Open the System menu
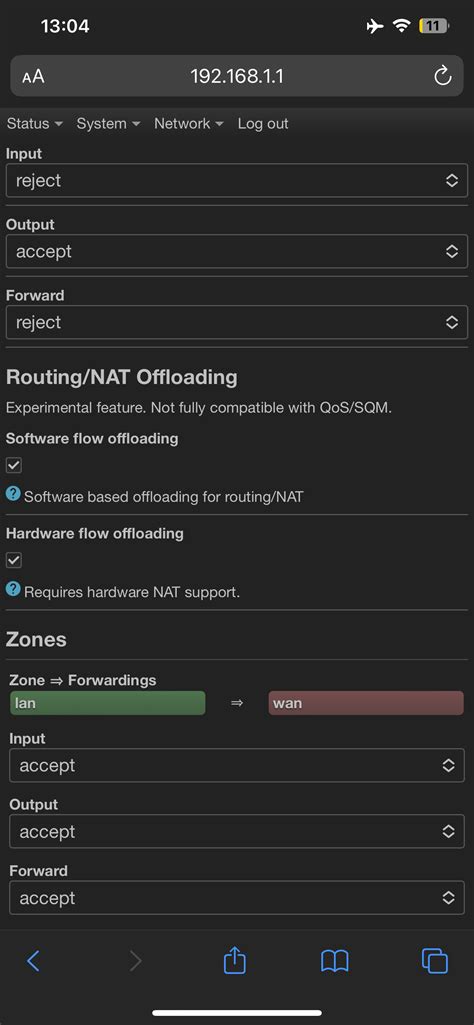The image size is (474, 1025). click(x=109, y=124)
